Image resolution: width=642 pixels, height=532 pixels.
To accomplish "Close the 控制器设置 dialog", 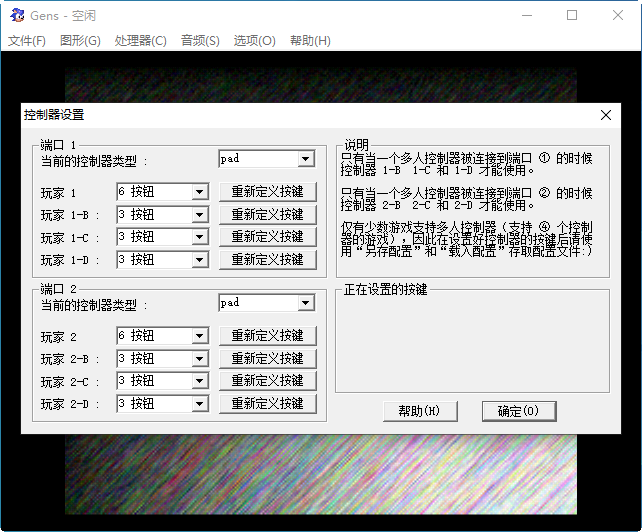I will click(605, 115).
